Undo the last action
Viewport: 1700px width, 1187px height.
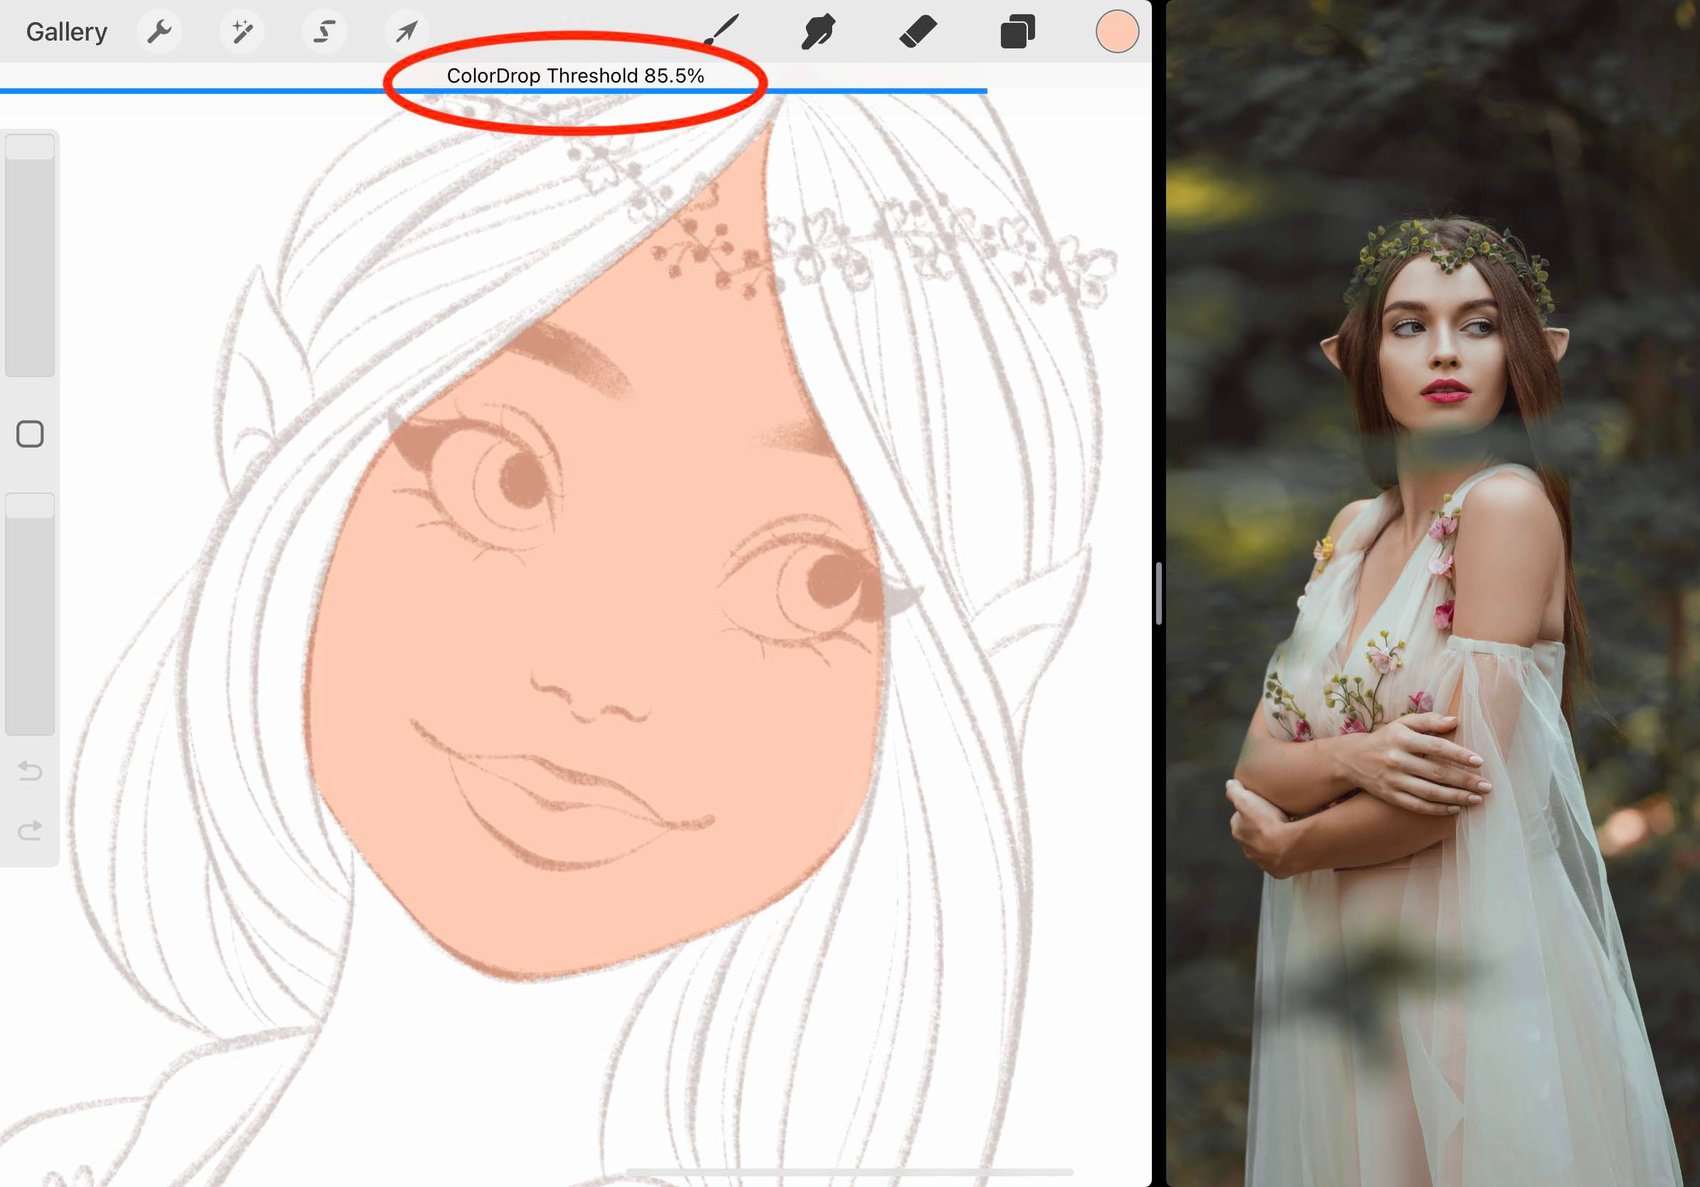(x=30, y=771)
